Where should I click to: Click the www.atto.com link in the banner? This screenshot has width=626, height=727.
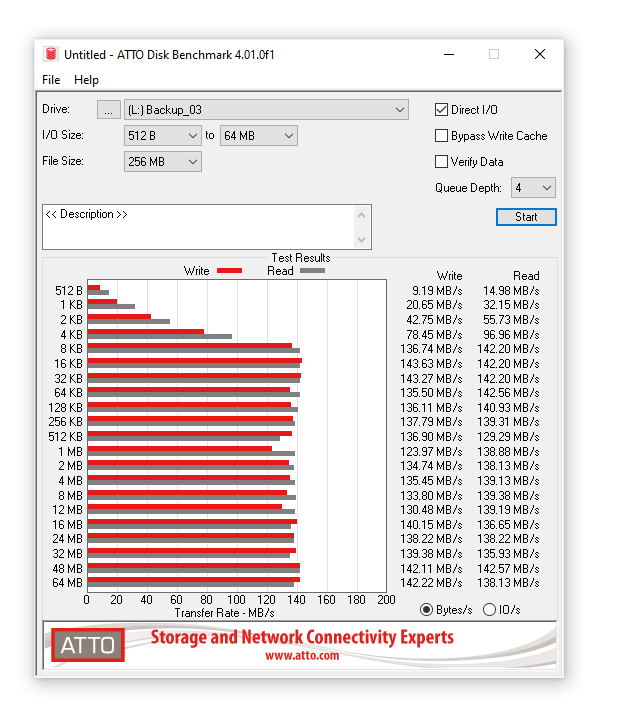302,656
